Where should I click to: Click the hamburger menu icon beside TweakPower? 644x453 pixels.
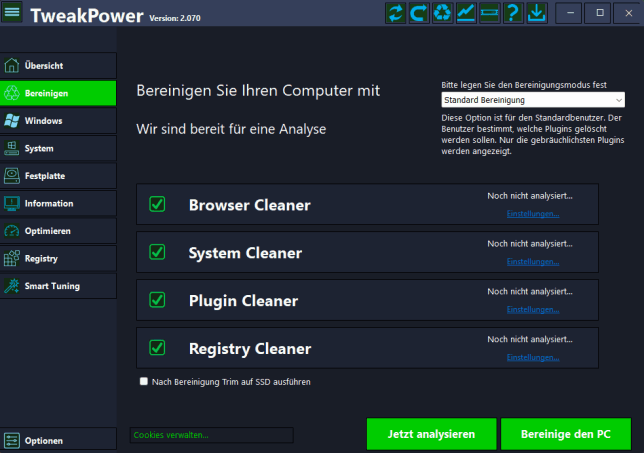click(x=13, y=14)
